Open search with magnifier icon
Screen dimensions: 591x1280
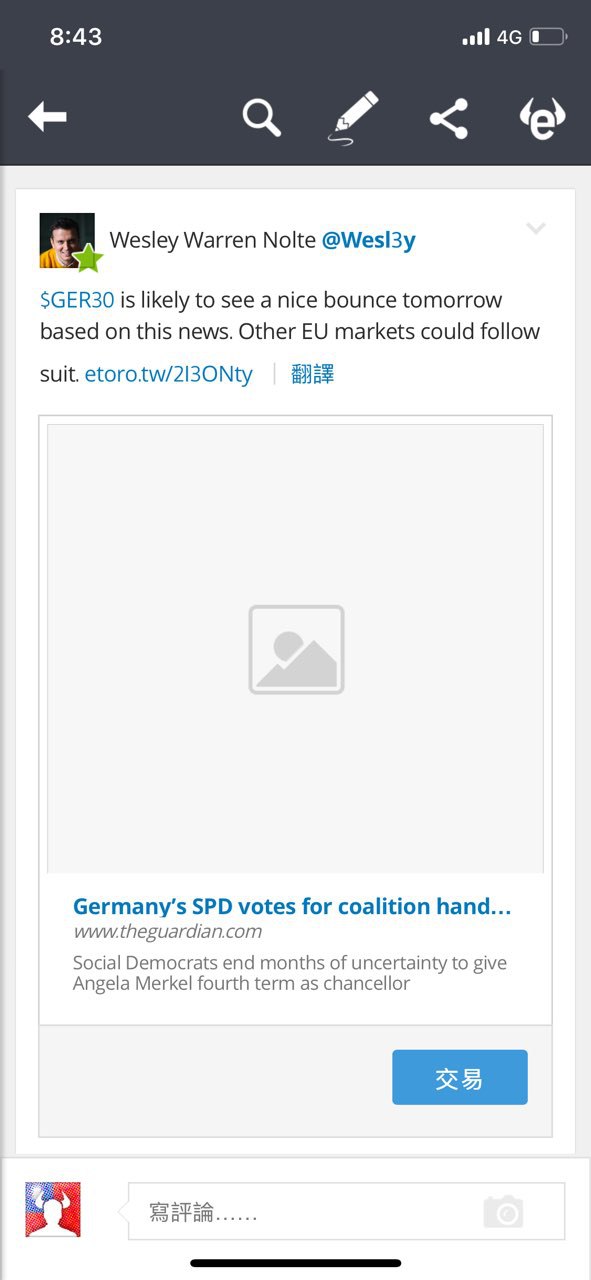point(262,118)
